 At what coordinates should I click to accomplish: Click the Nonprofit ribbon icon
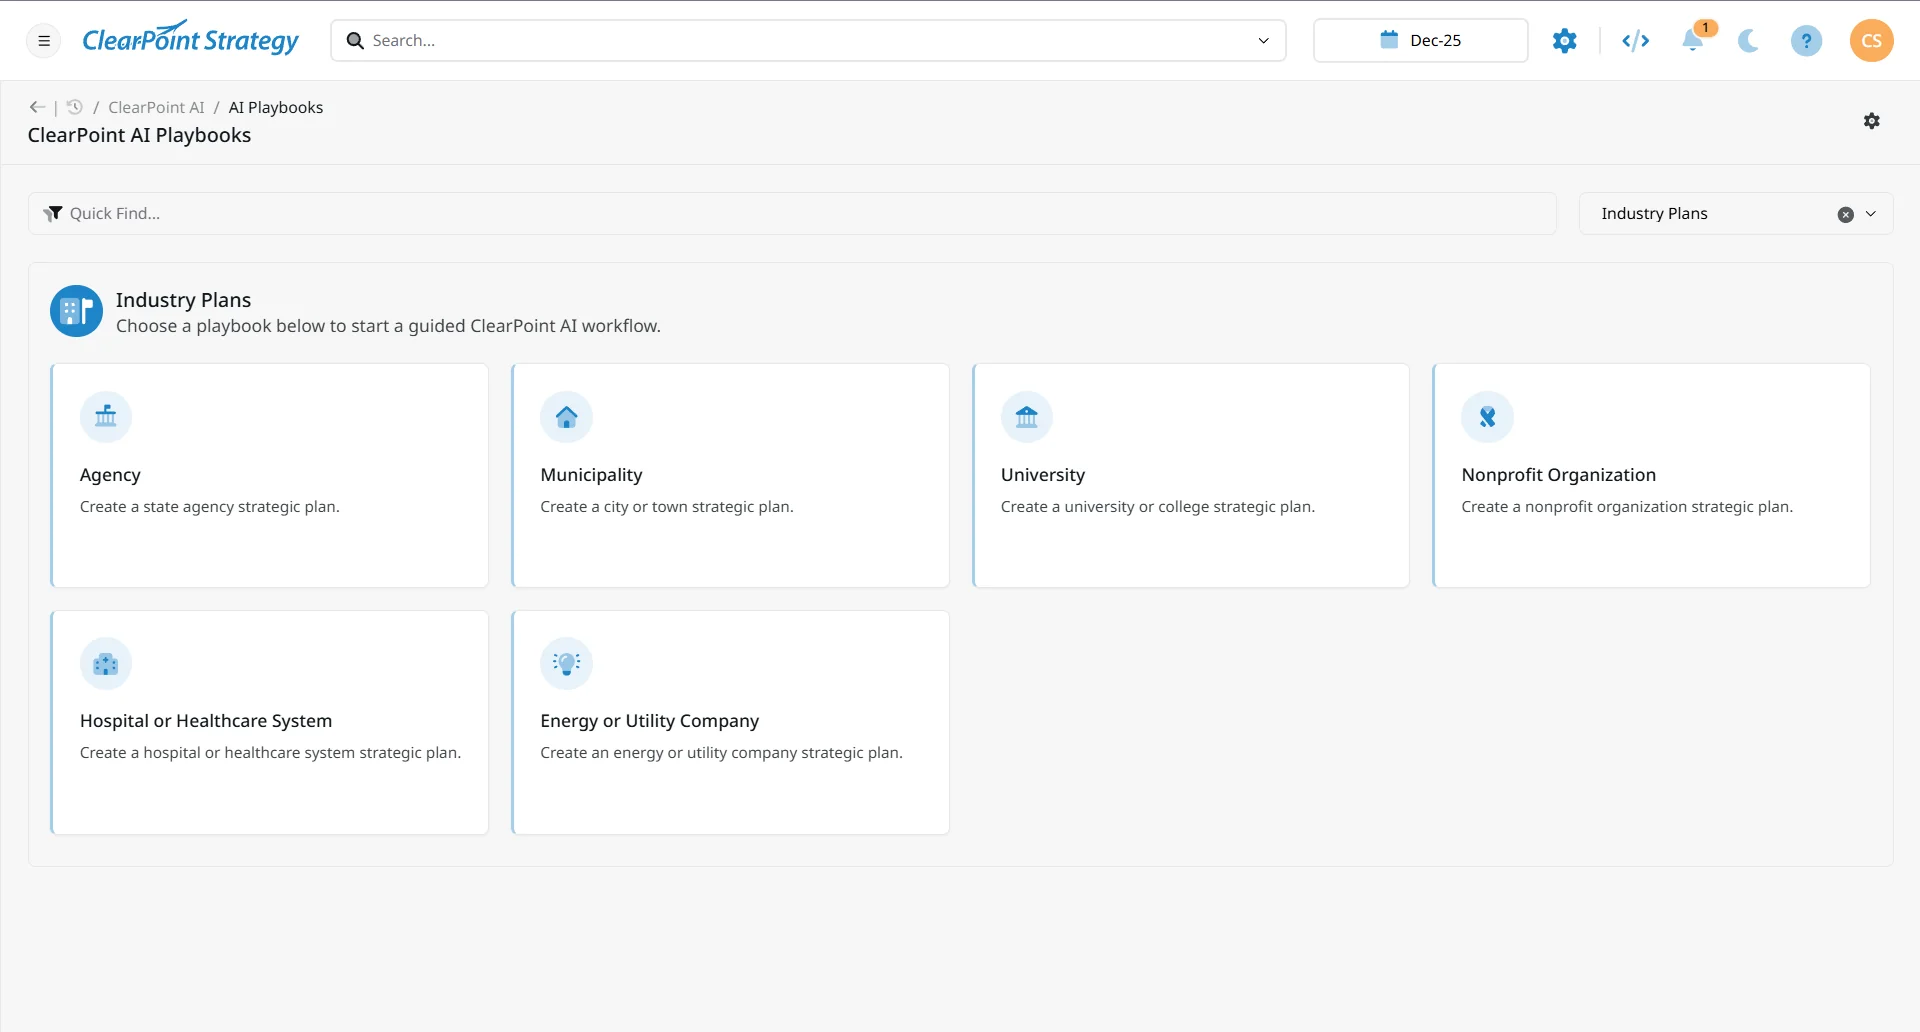[x=1488, y=417]
